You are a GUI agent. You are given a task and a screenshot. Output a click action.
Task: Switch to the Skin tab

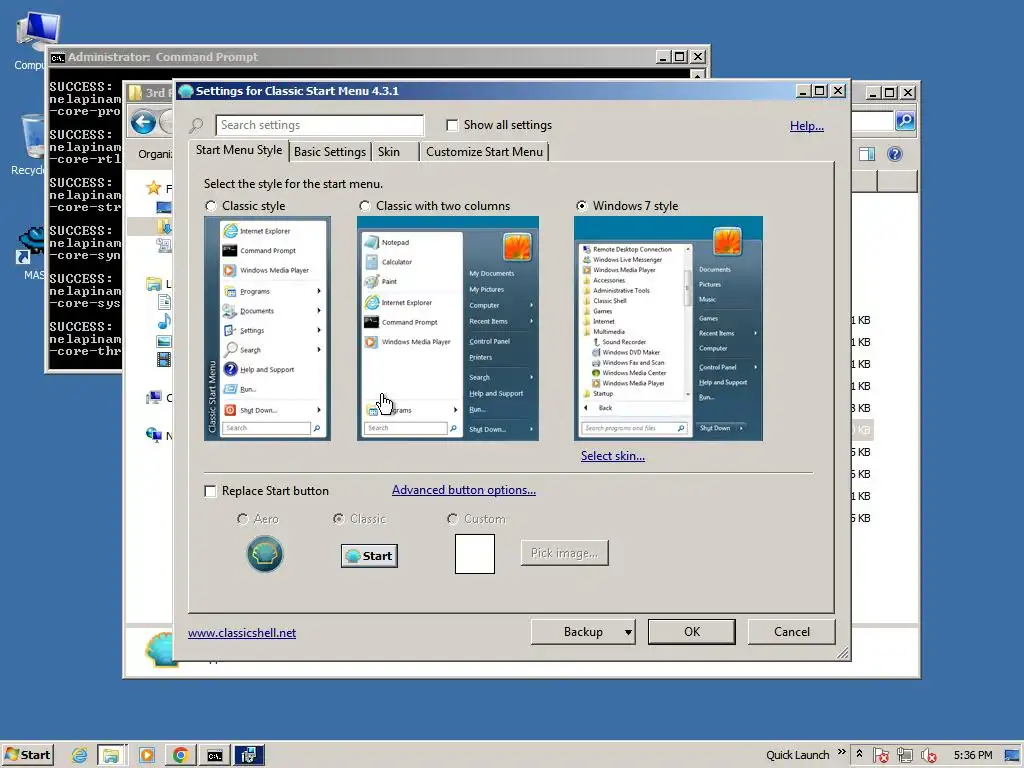tap(389, 152)
